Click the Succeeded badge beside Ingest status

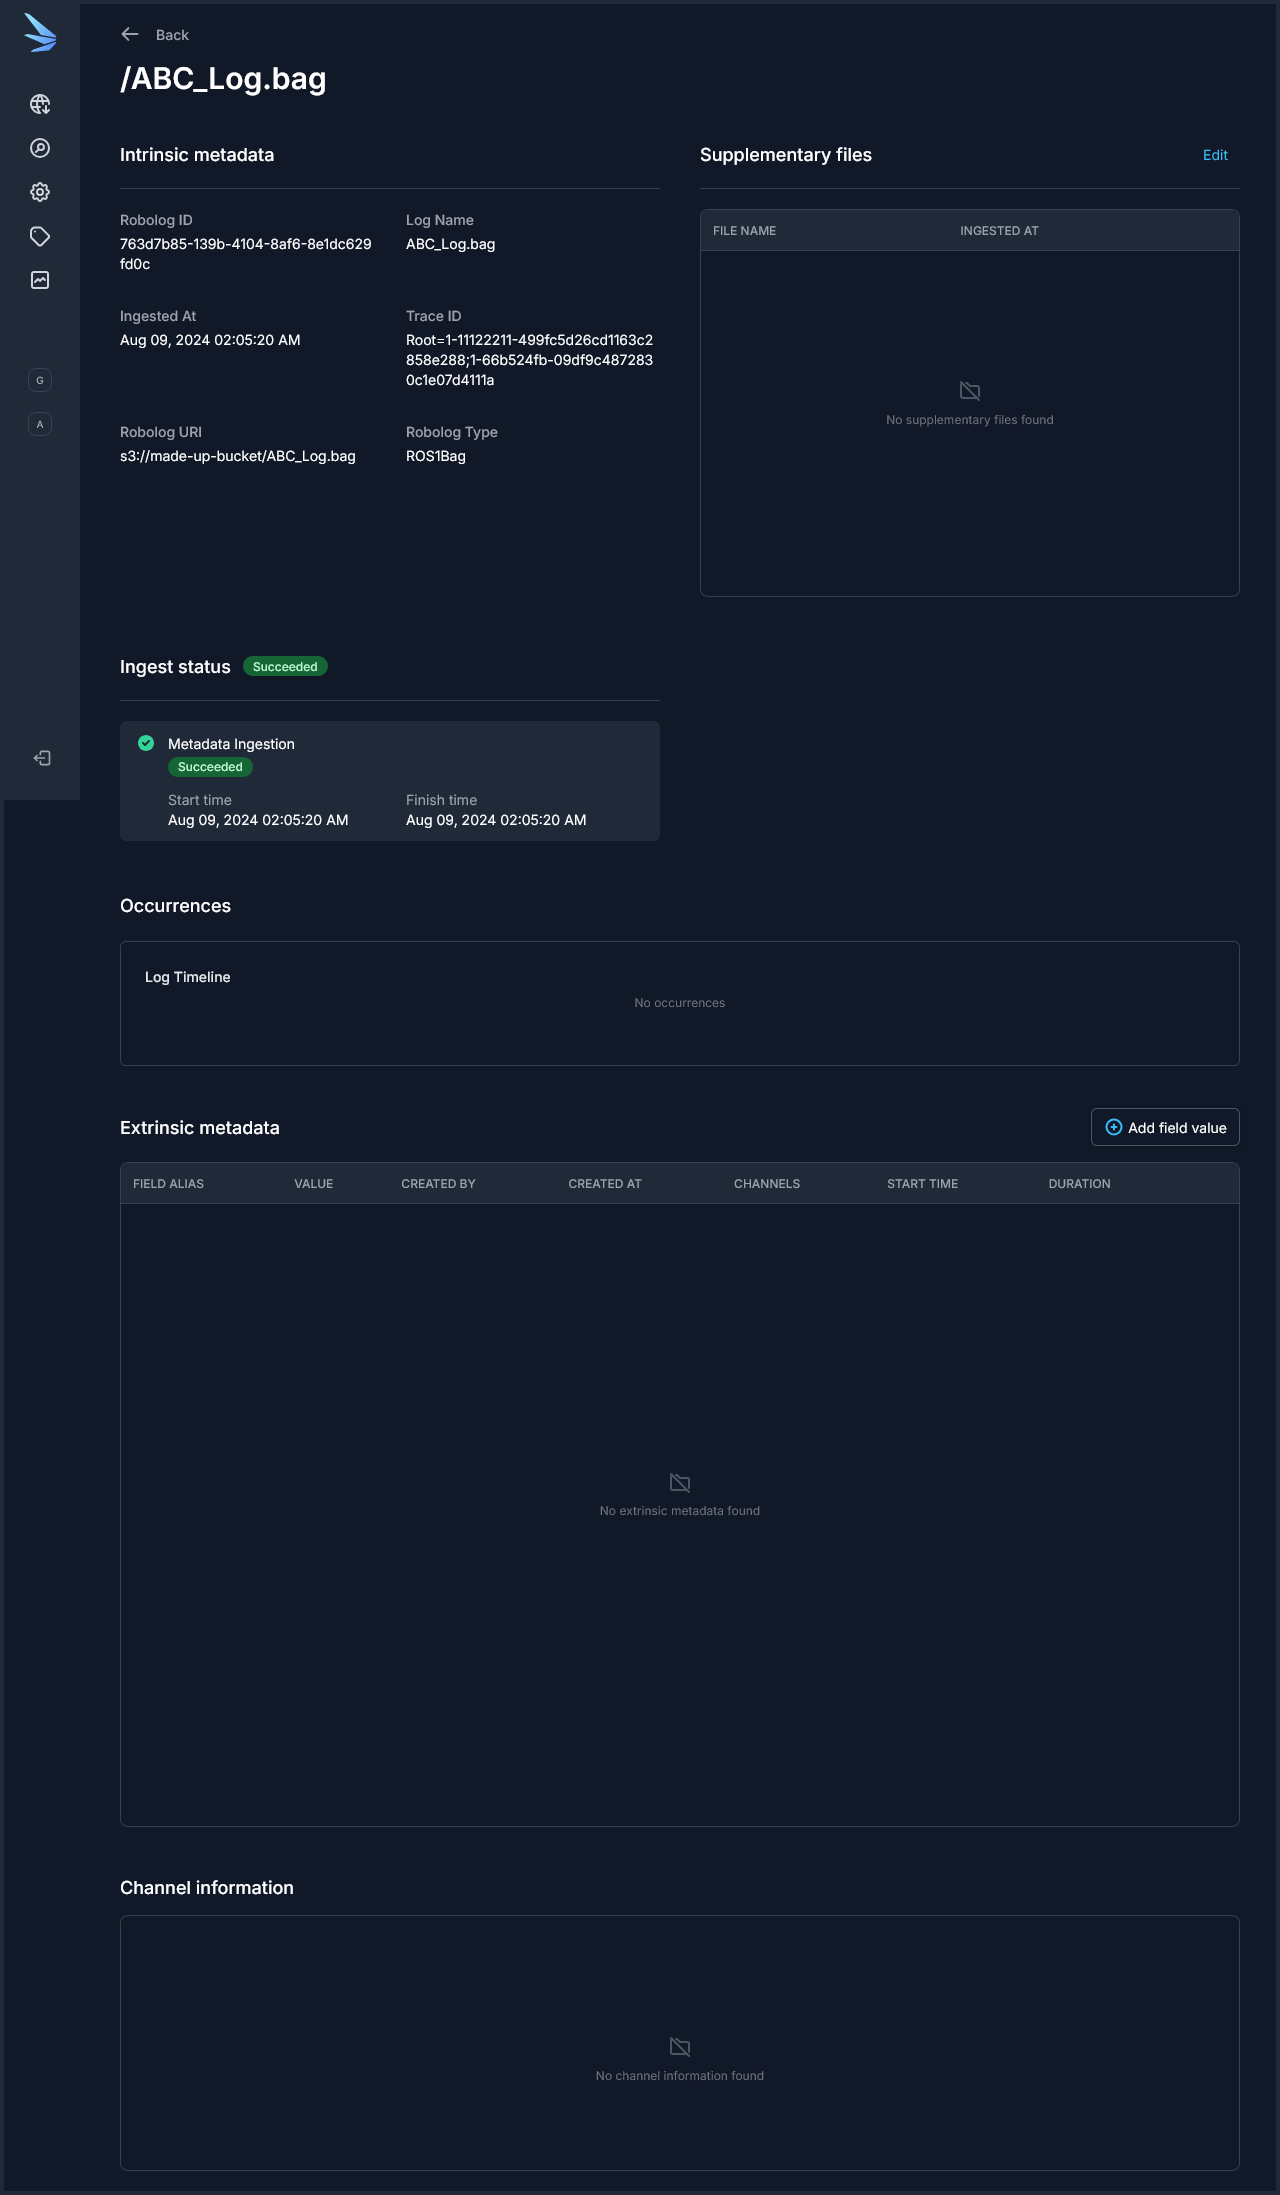click(285, 667)
